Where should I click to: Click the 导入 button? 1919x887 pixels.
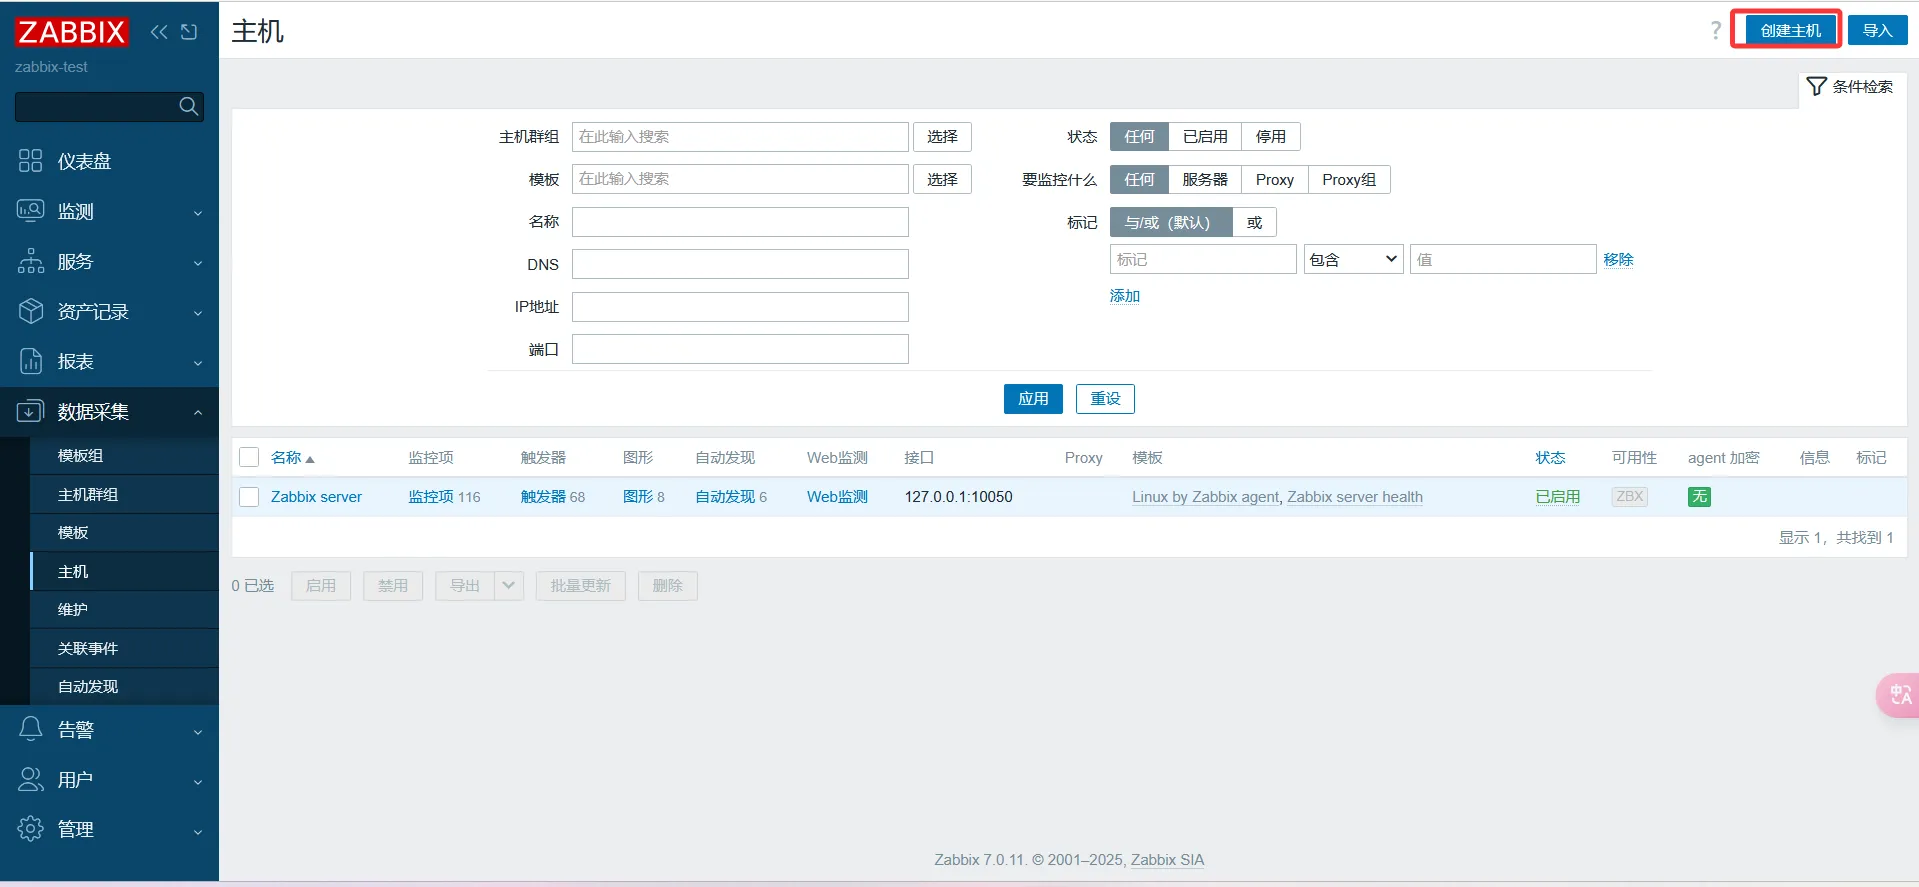[1877, 30]
